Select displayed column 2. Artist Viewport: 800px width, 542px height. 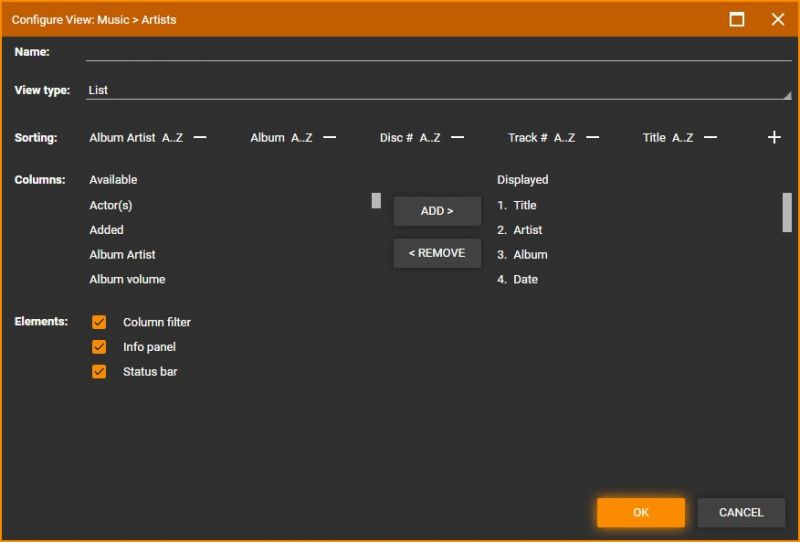pos(519,230)
